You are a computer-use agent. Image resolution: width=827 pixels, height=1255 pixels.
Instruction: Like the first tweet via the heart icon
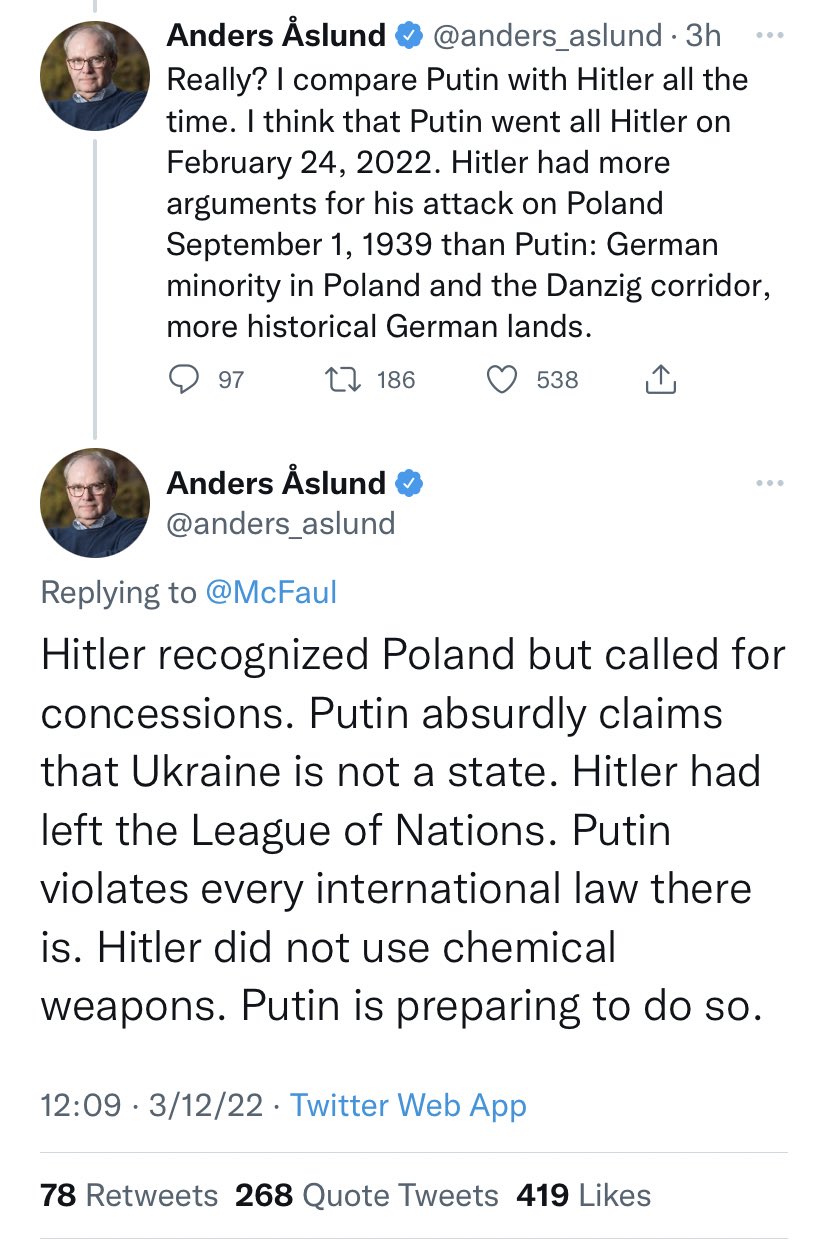(x=502, y=380)
